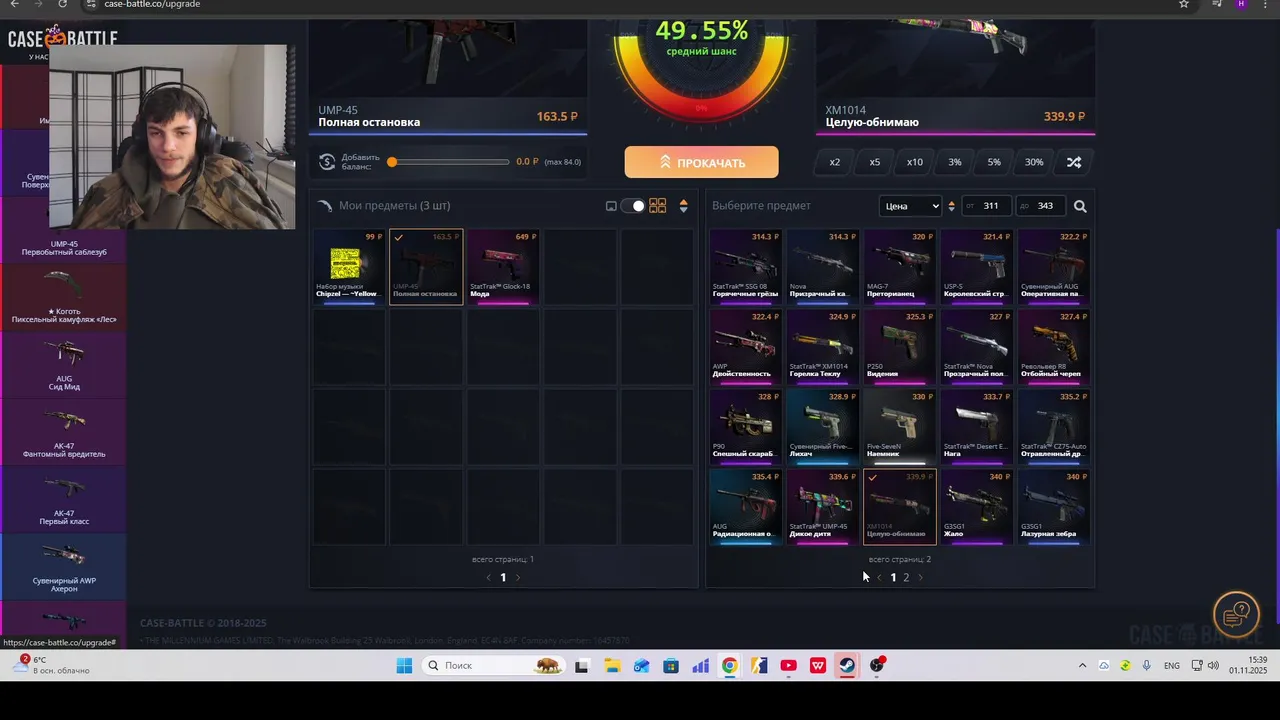
Task: Deselect the UMP-45 Полная остановка item
Action: (426, 267)
